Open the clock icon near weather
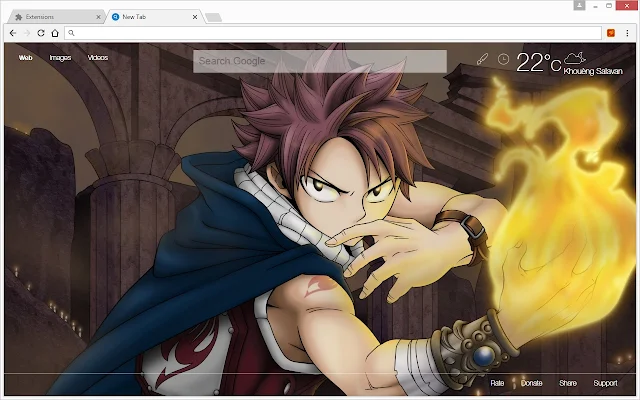 tap(503, 59)
